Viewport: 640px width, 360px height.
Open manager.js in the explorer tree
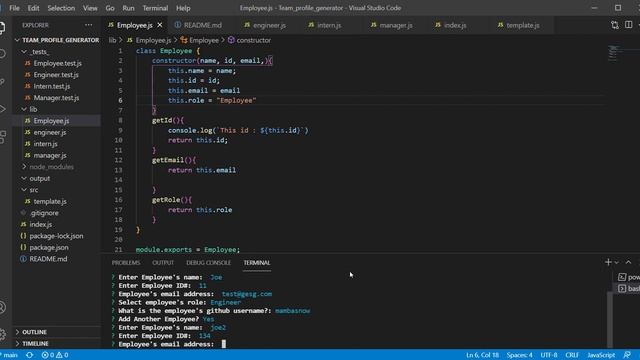[x=50, y=156]
